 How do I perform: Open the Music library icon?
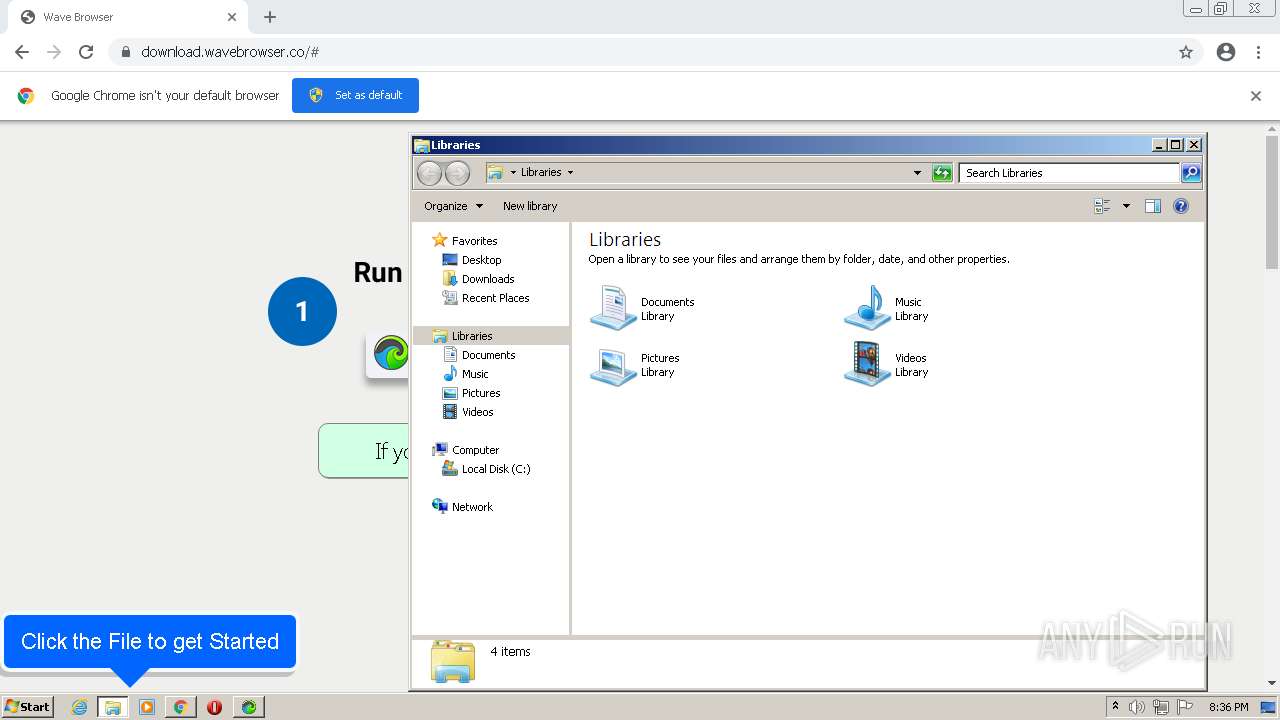pyautogui.click(x=867, y=308)
